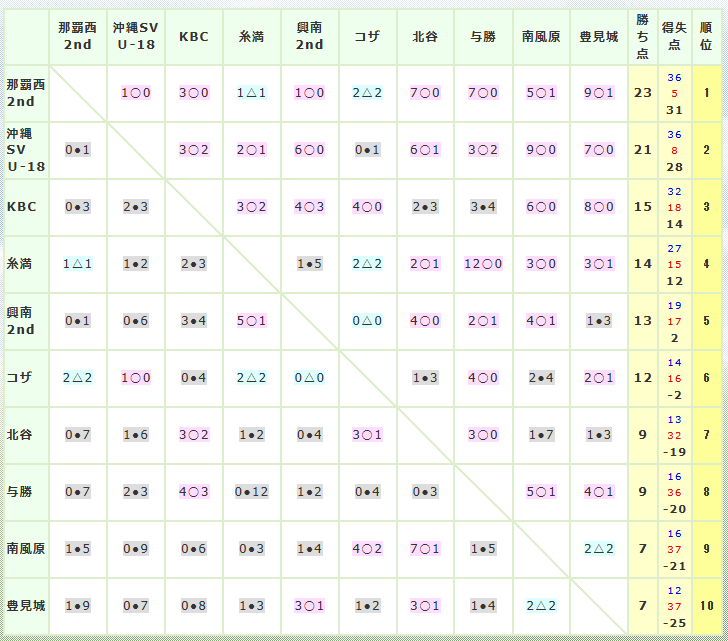Click the コザ column header at top
Image resolution: width=728 pixels, height=641 pixels.
367,36
